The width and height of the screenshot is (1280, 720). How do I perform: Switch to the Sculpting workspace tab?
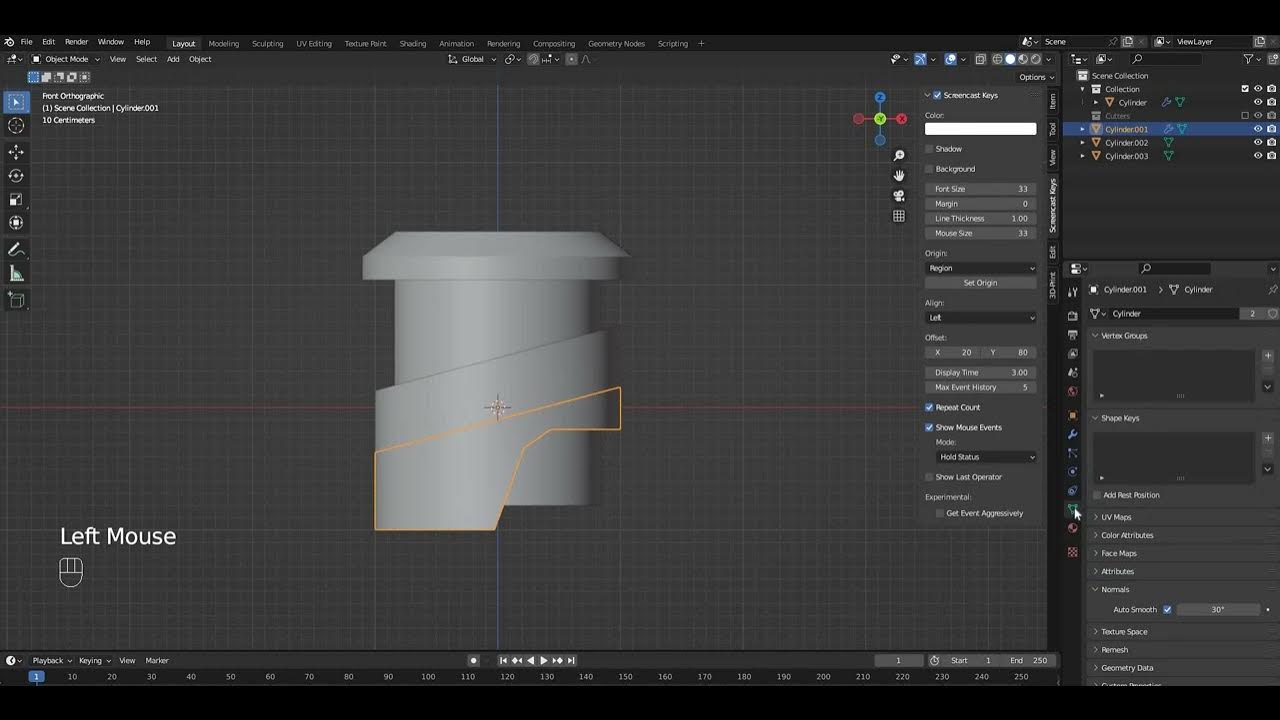point(267,43)
